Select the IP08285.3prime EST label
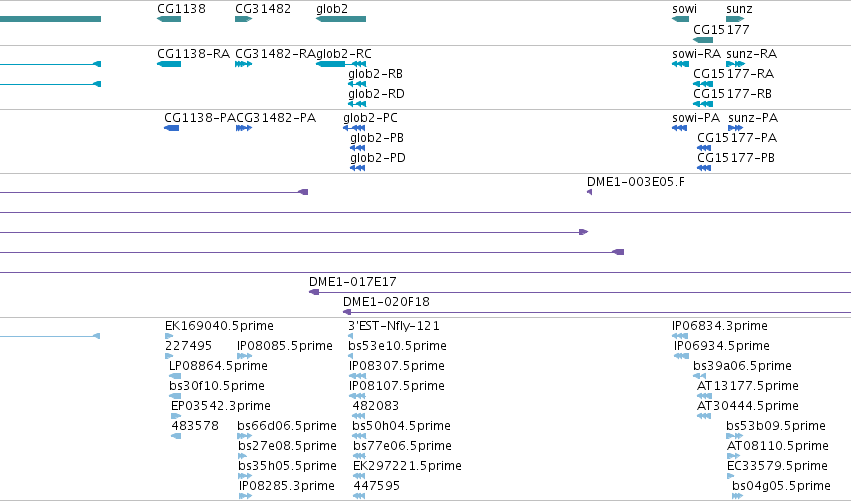851x501 pixels. click(x=287, y=486)
